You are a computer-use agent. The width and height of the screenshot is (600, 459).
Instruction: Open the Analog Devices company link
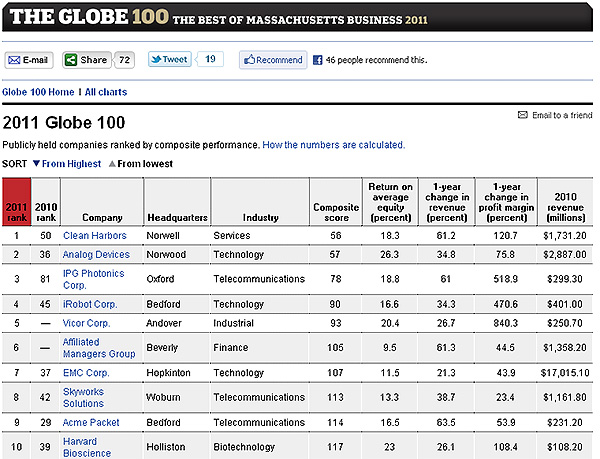tap(98, 256)
